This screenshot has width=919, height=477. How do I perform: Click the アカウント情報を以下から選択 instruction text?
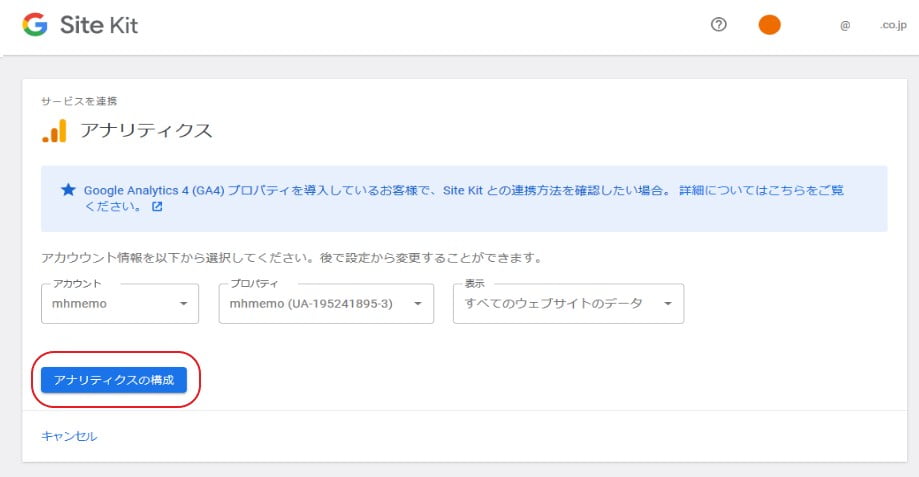pyautogui.click(x=290, y=257)
